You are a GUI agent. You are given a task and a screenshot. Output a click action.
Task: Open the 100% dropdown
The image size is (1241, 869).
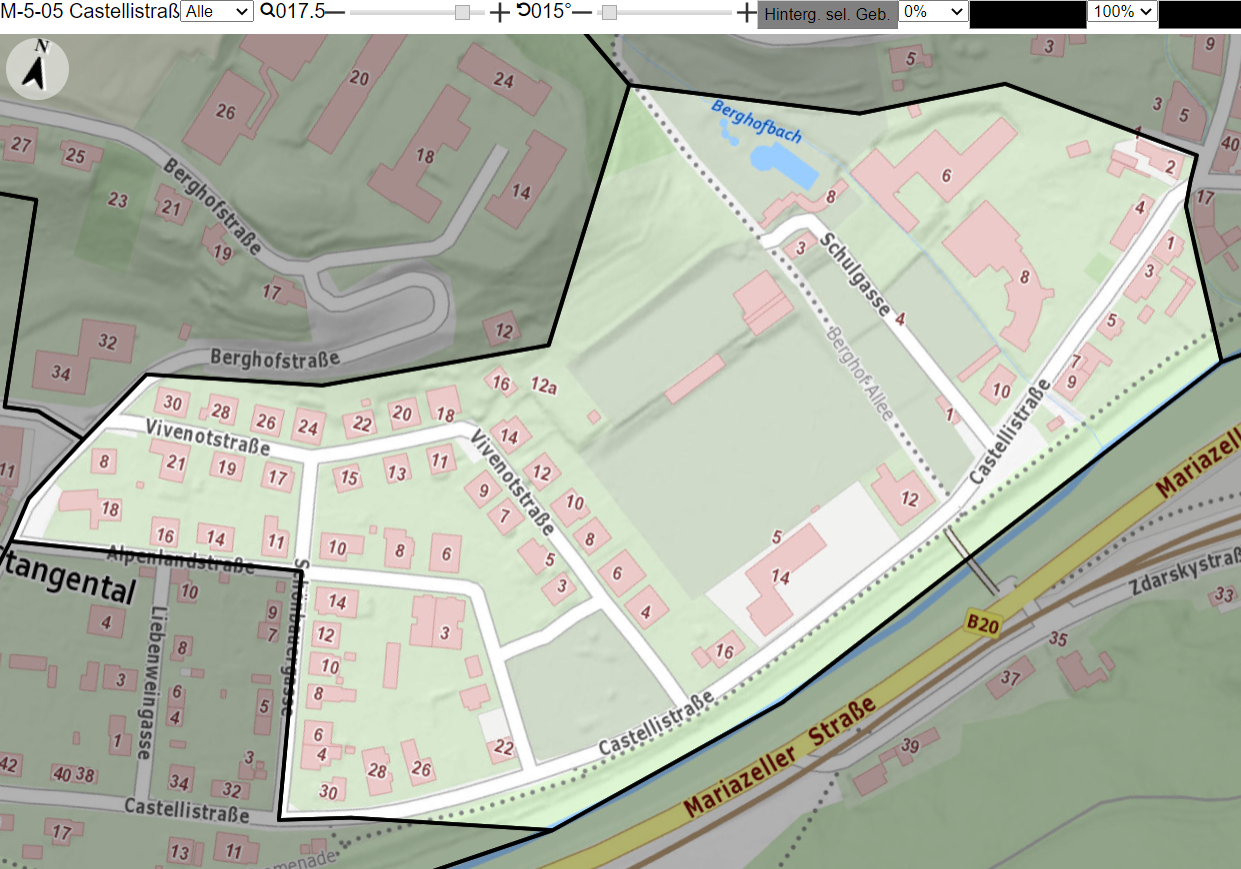(x=1122, y=11)
